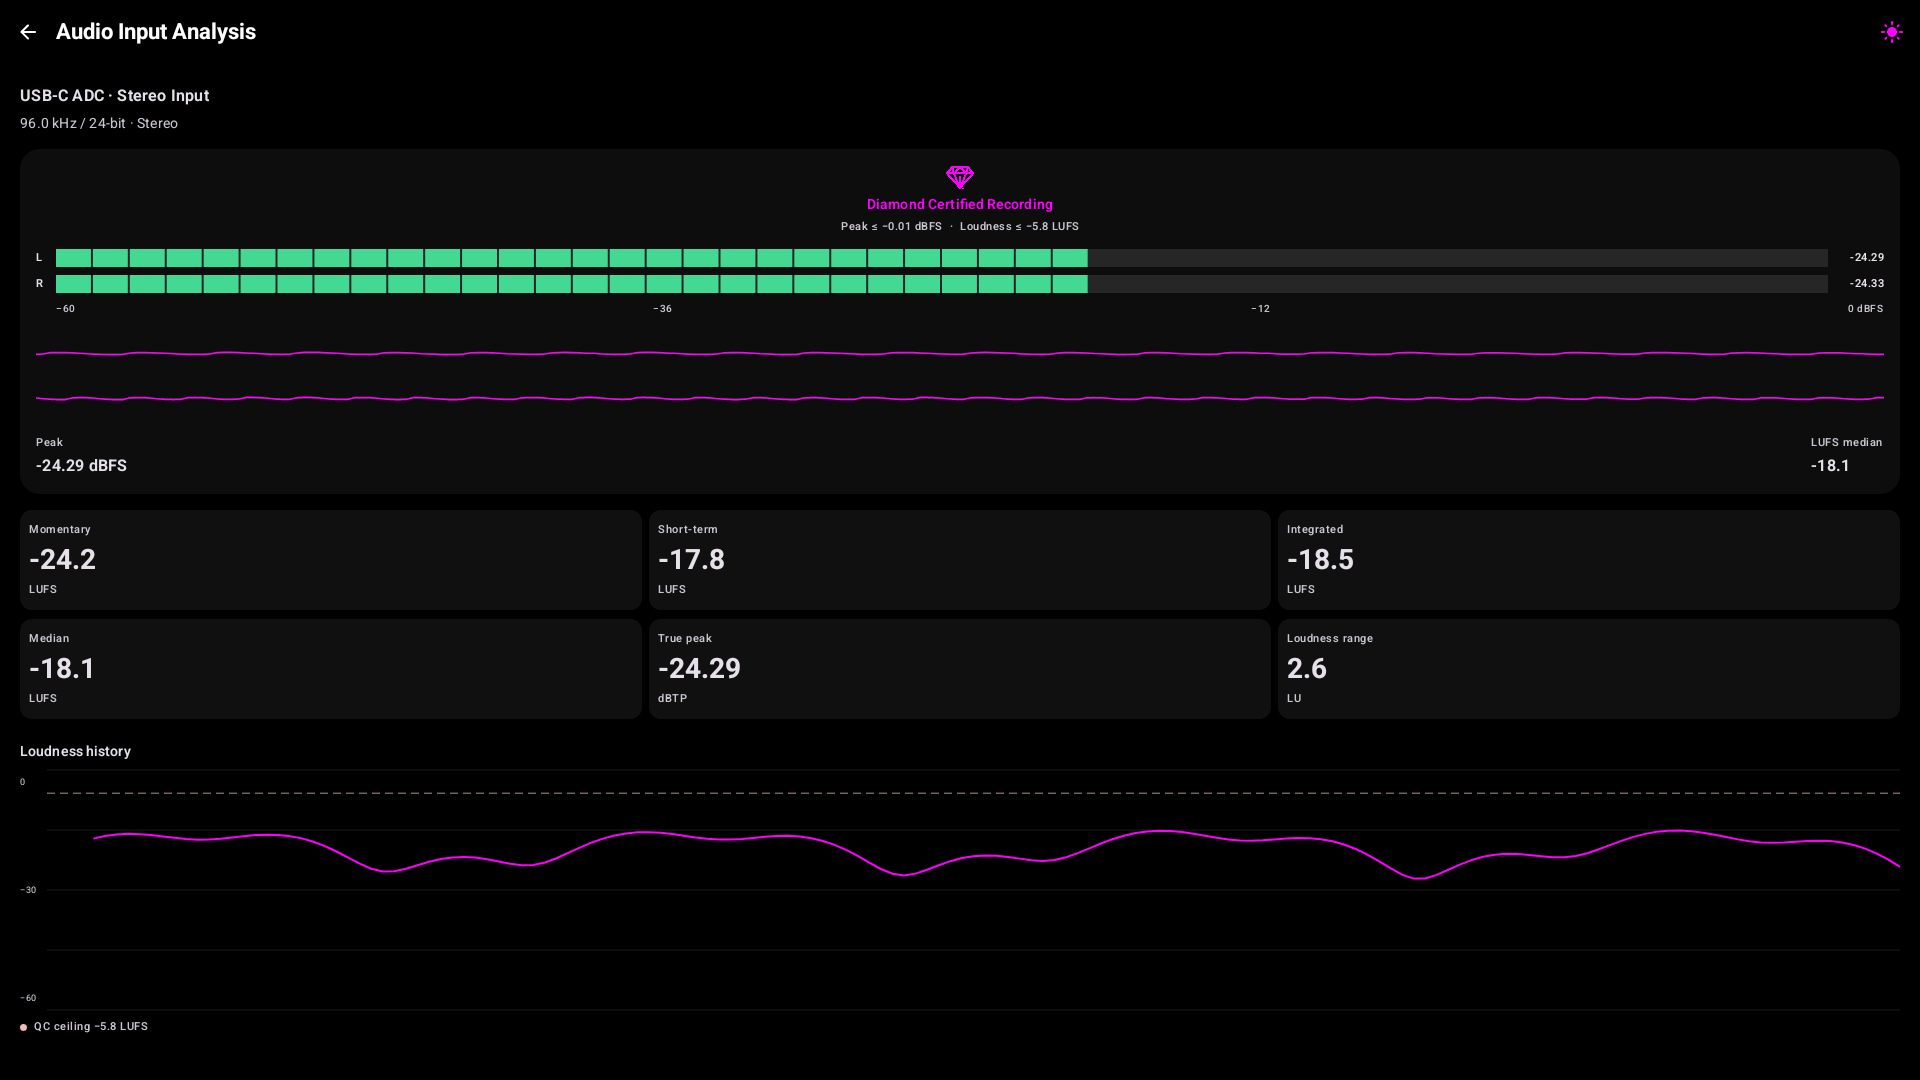Click the R channel -24.33 readout
1920x1080 pixels.
[1866, 283]
